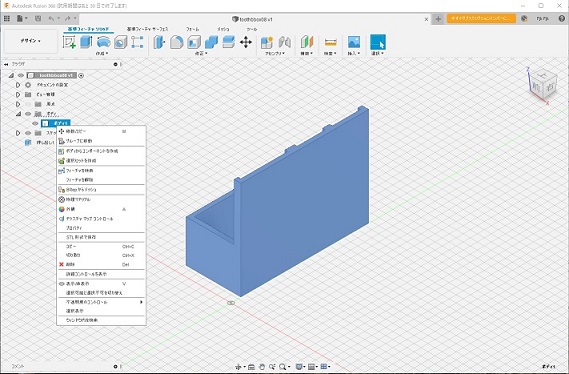Select the Revolve tool icon
Image resolution: width=569 pixels, height=374 pixels.
point(103,42)
